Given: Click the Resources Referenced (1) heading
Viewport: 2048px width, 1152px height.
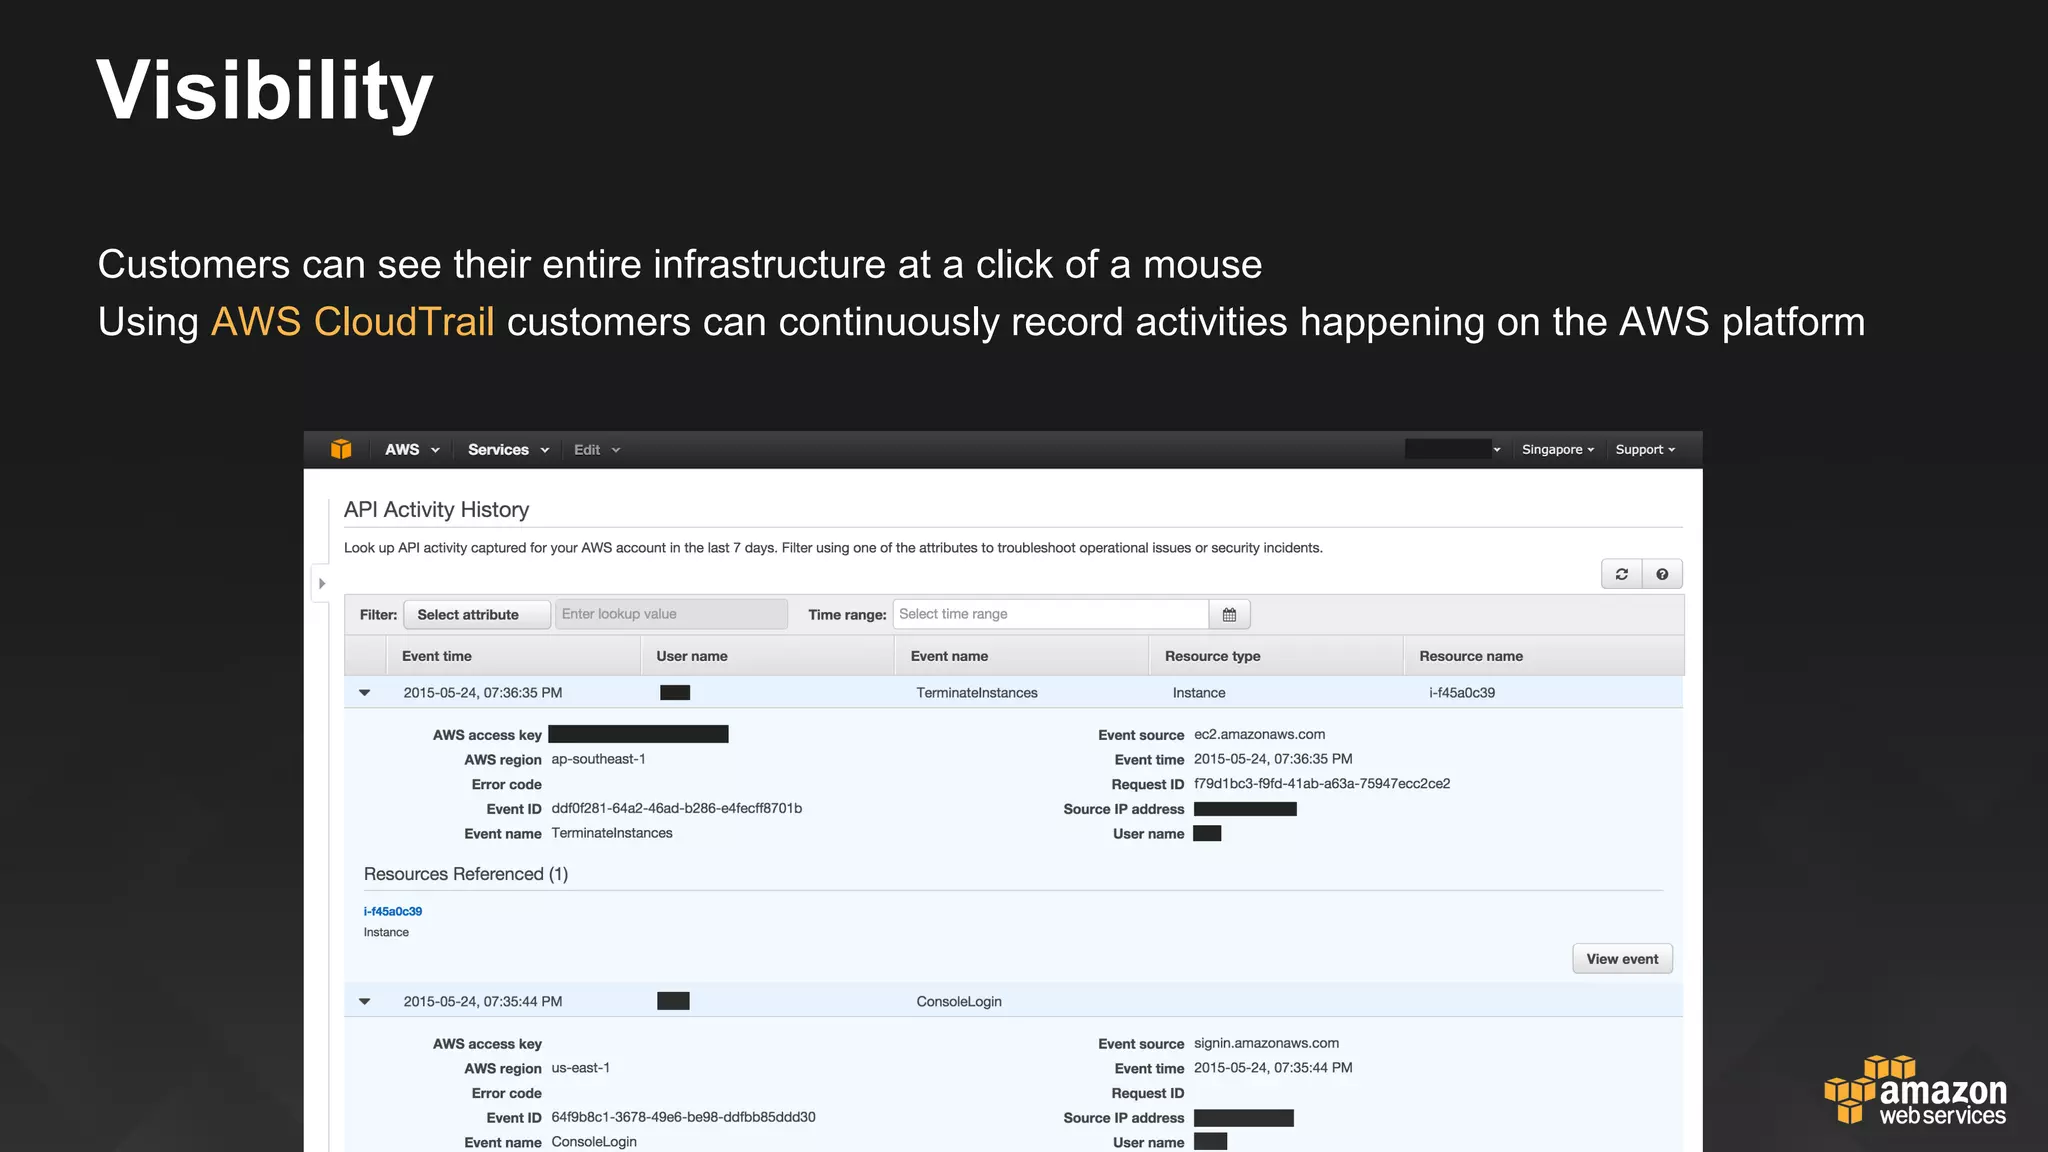Looking at the screenshot, I should coord(466,874).
